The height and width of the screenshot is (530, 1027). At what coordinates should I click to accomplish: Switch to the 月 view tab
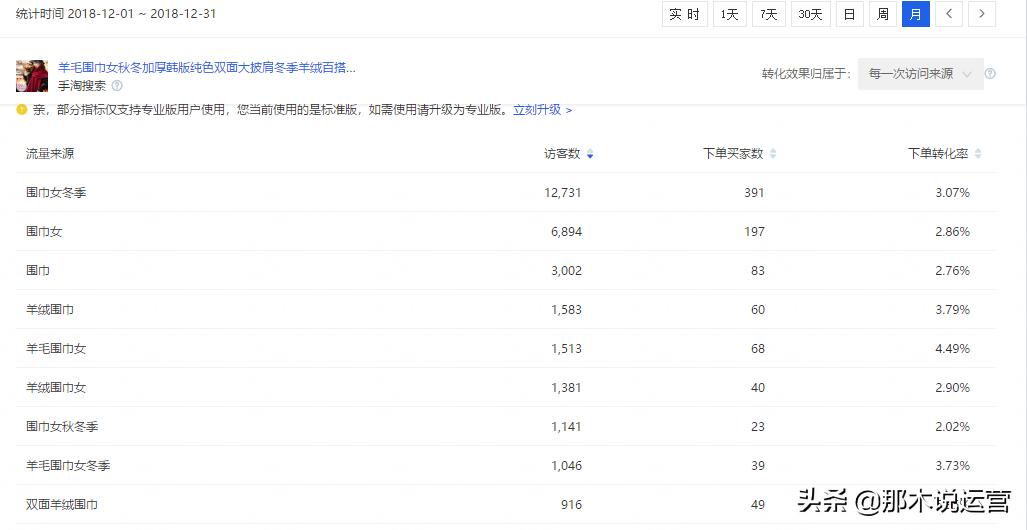coord(916,14)
